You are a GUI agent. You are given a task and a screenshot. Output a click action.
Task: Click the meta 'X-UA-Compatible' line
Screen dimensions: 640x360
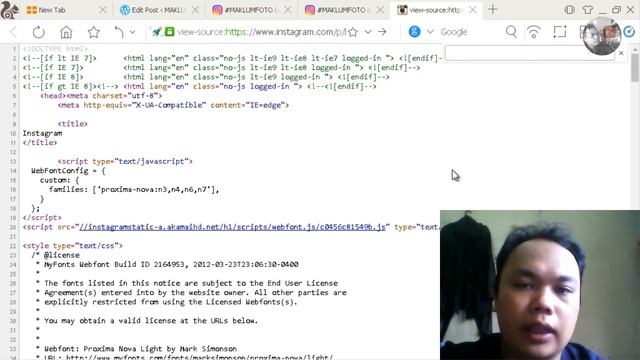[173, 105]
